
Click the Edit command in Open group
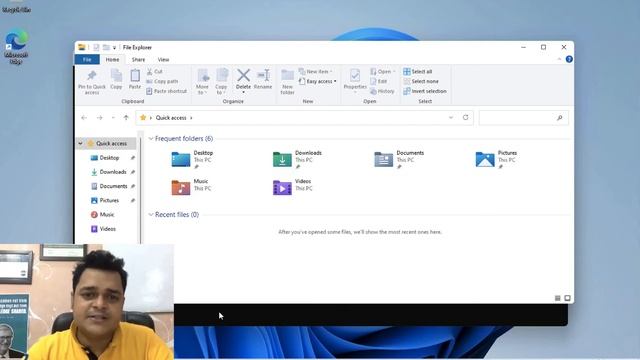click(x=378, y=81)
